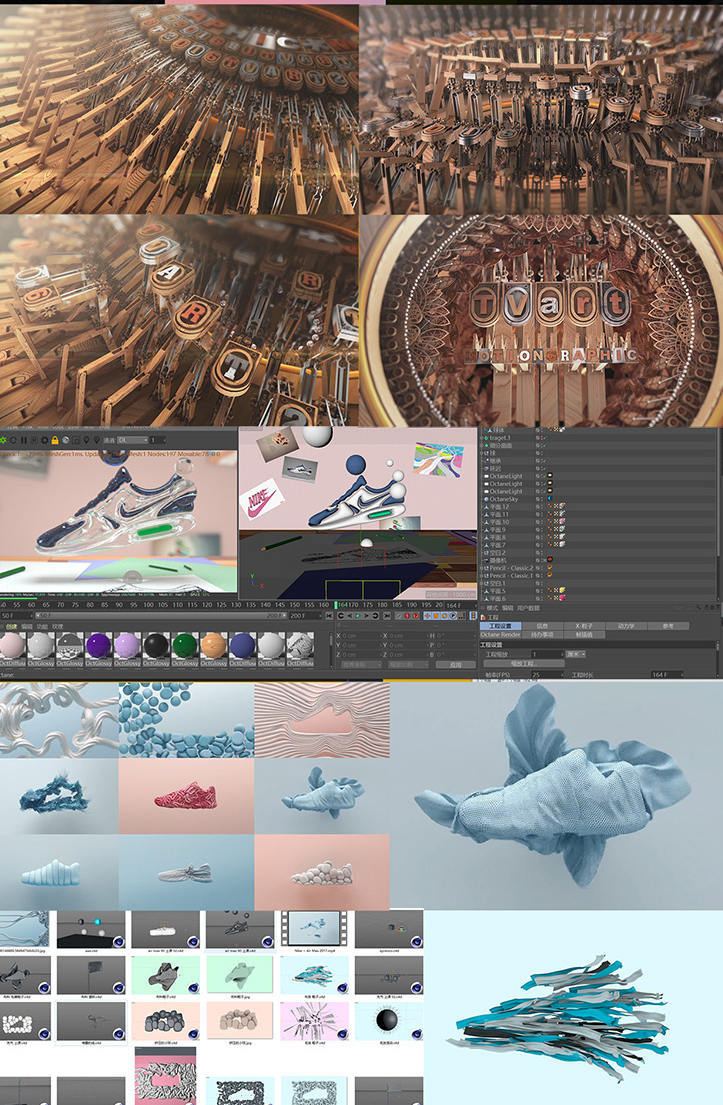Open the unit dropdown beside project scale

point(576,653)
